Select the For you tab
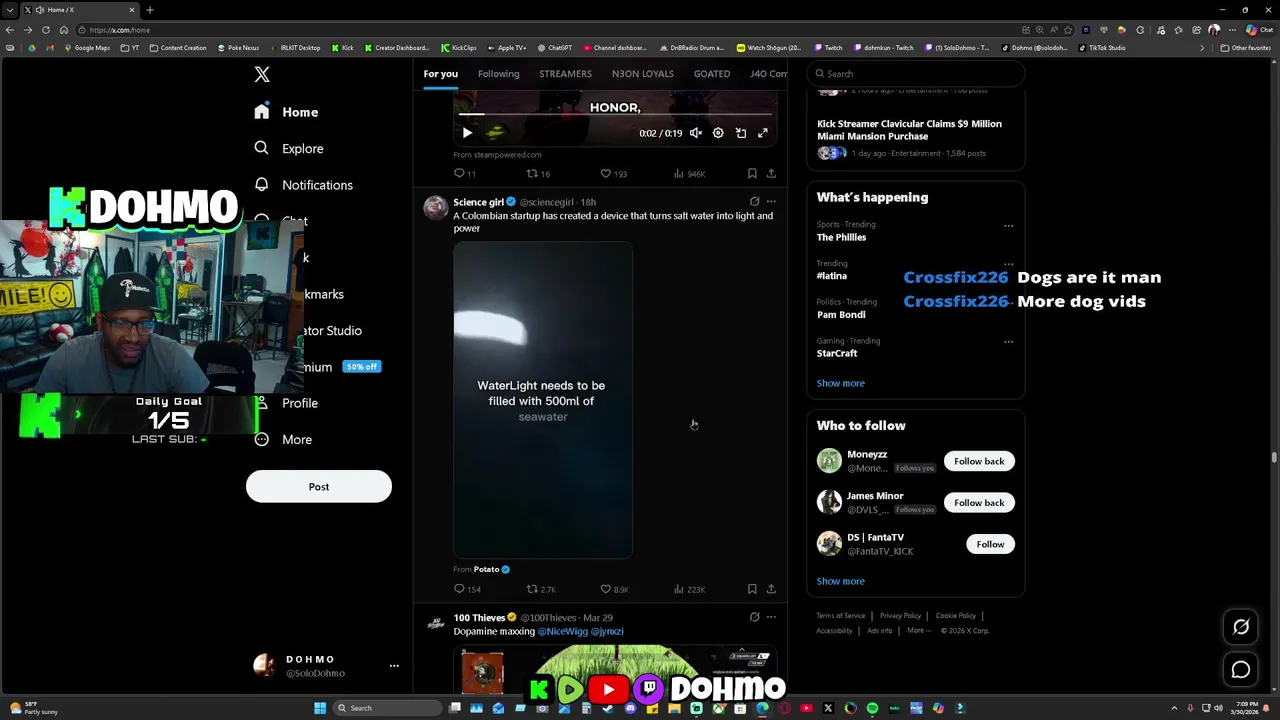This screenshot has width=1280, height=720. coord(440,73)
